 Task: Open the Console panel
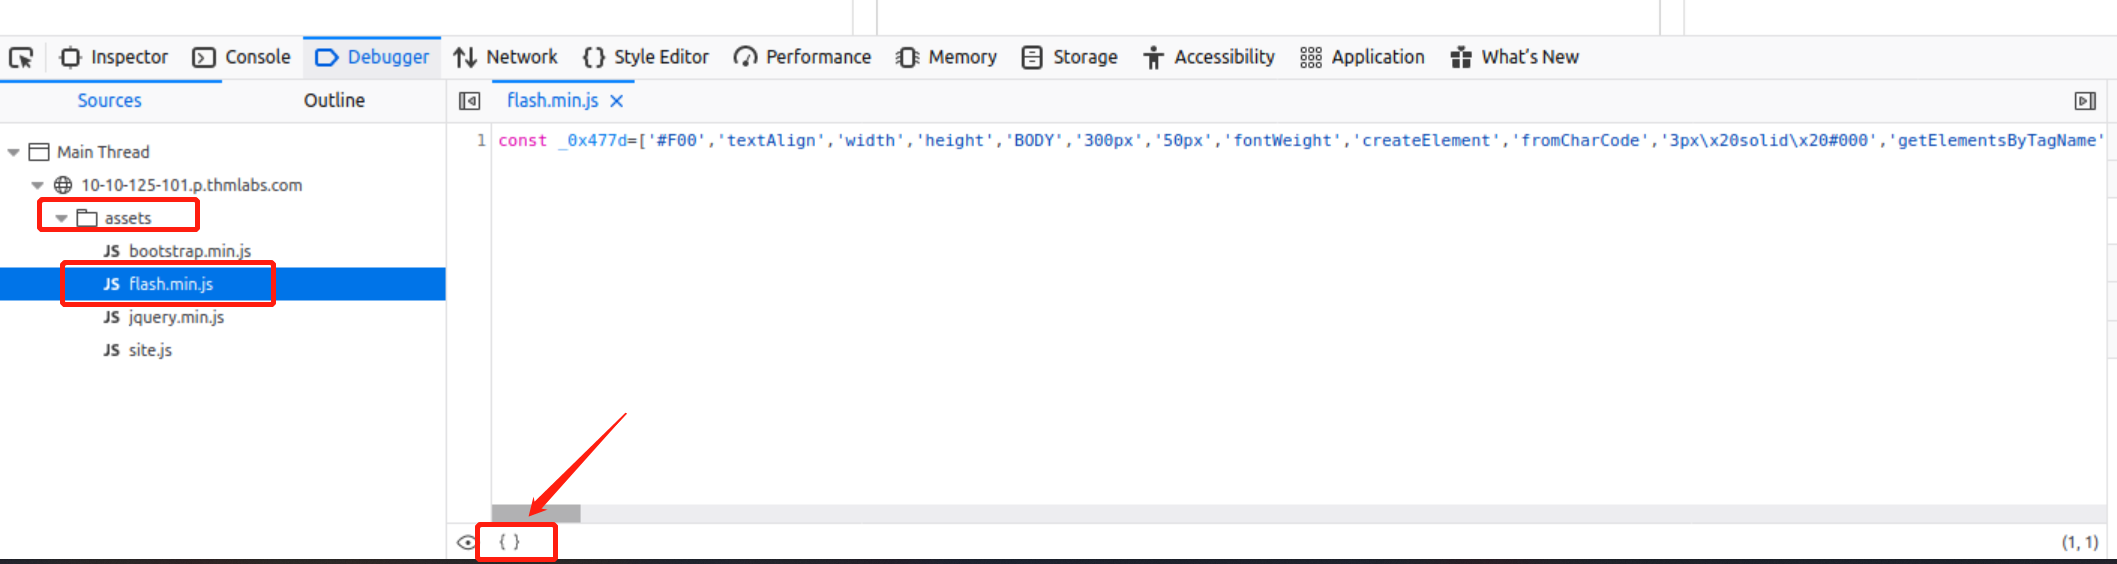(x=242, y=58)
